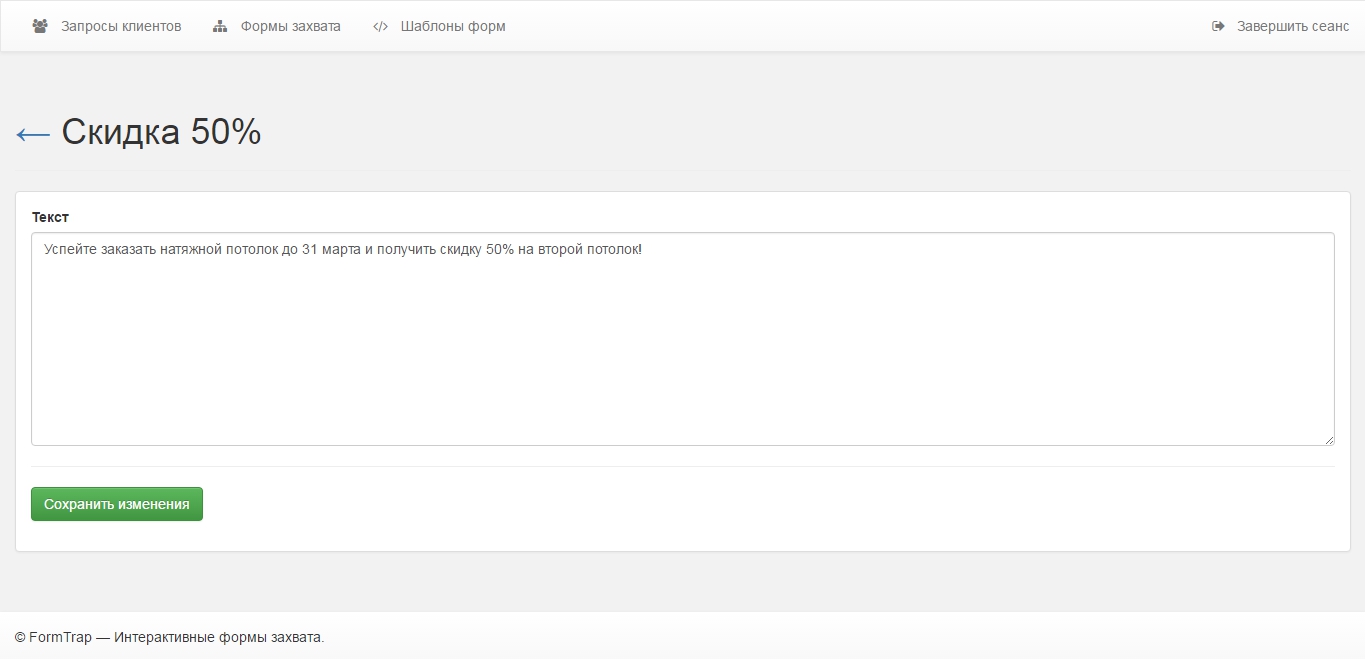The width and height of the screenshot is (1365, 659).
Task: Click the word Успейте in the textarea
Action: [70, 249]
